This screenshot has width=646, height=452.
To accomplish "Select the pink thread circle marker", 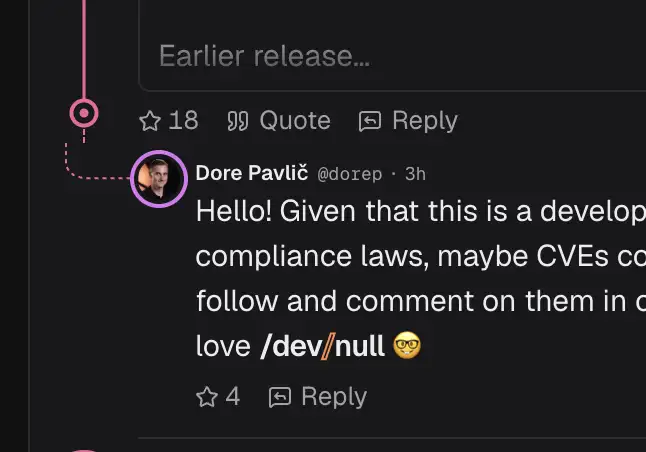I will tap(84, 113).
